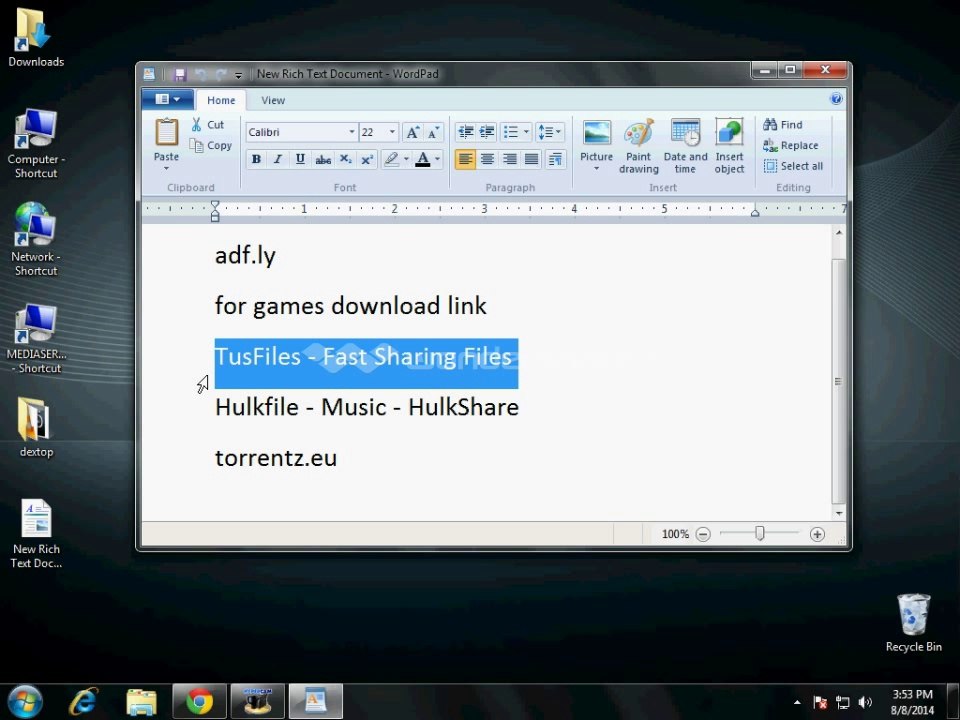The height and width of the screenshot is (720, 960).
Task: Switch to the Home tab
Action: (x=221, y=100)
